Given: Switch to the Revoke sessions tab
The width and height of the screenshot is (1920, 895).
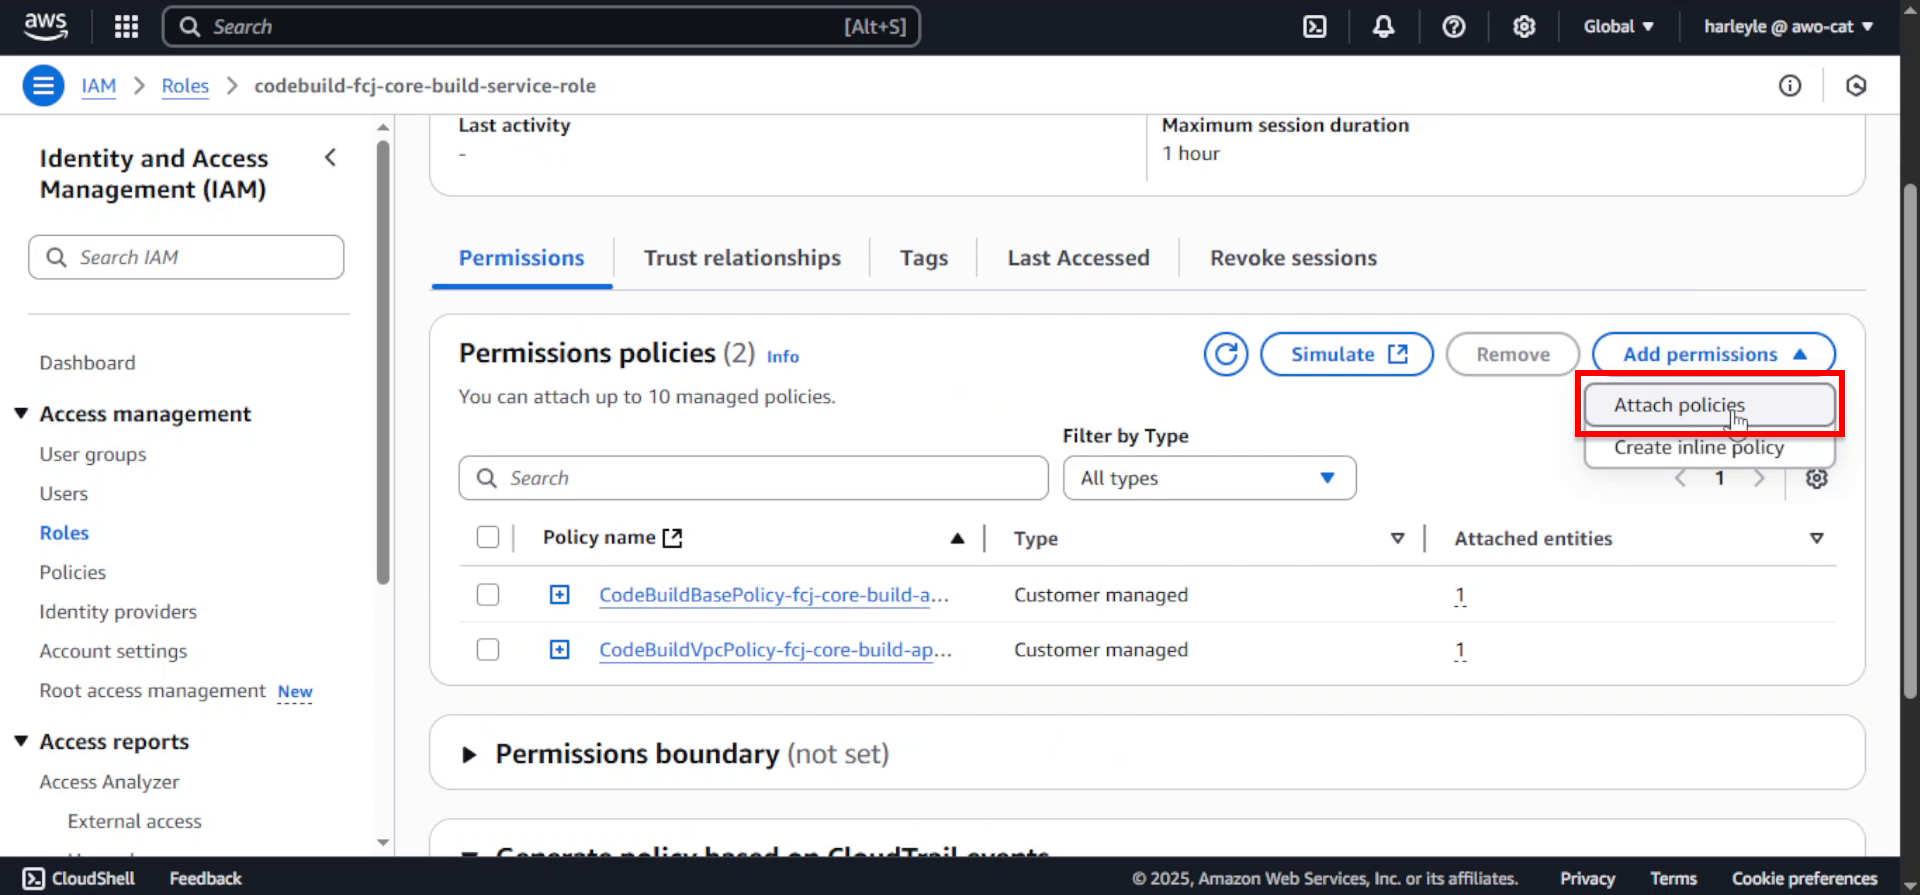Looking at the screenshot, I should [x=1293, y=258].
